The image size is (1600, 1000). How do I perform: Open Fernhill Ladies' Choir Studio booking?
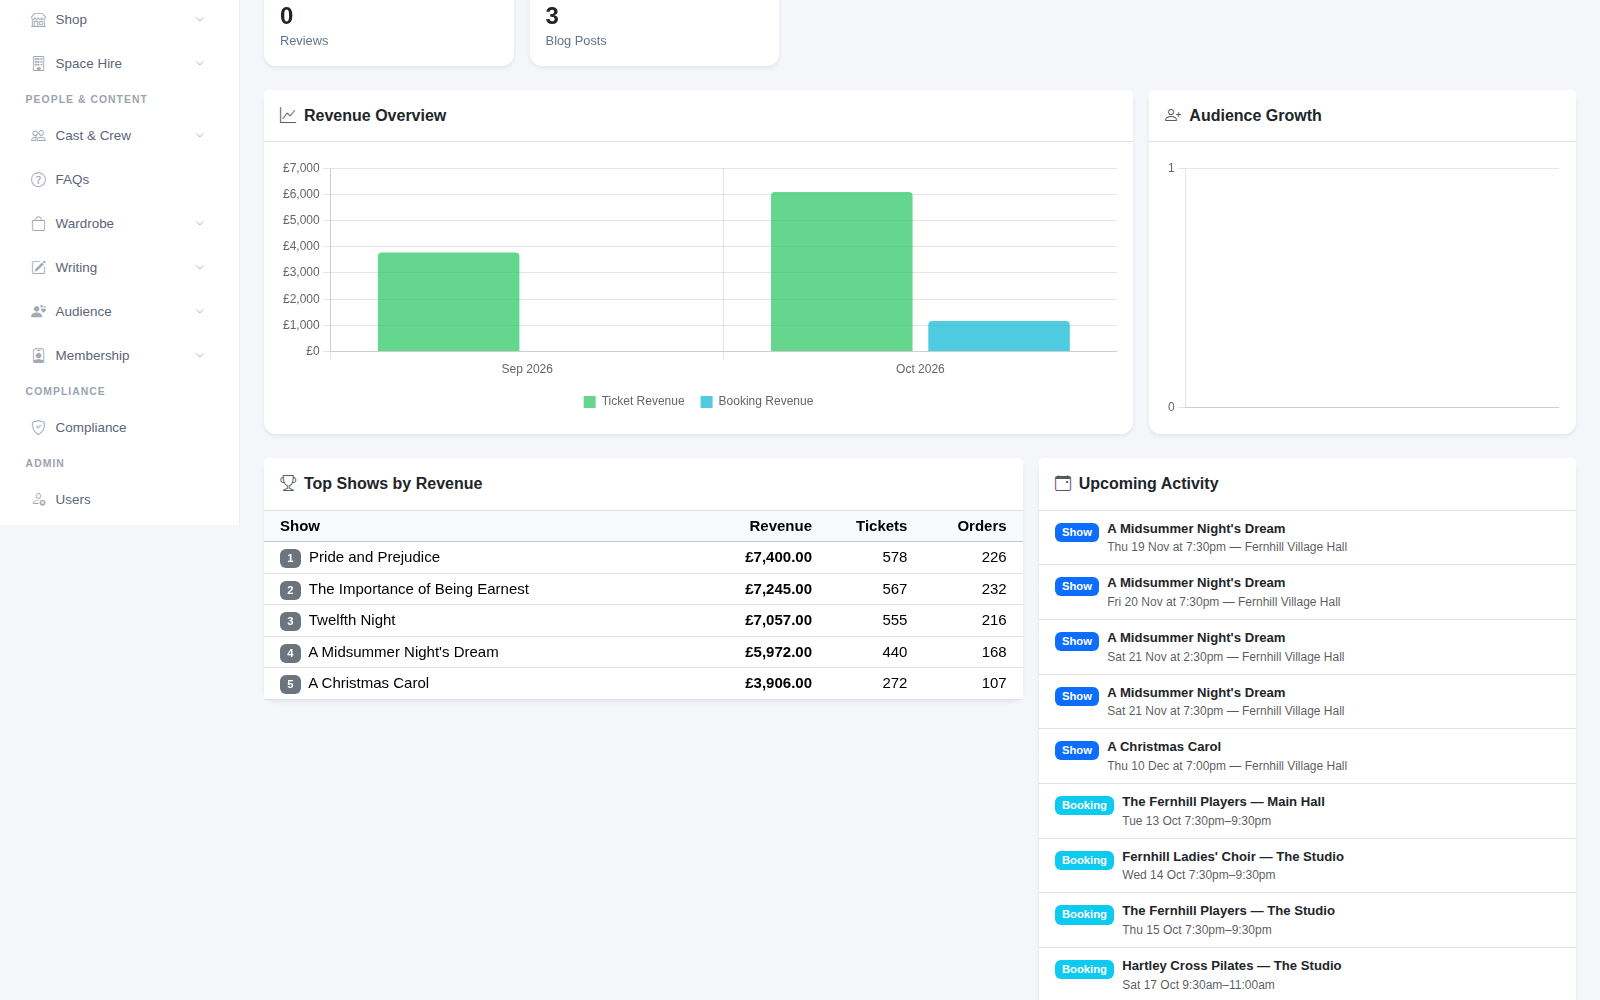pos(1307,866)
